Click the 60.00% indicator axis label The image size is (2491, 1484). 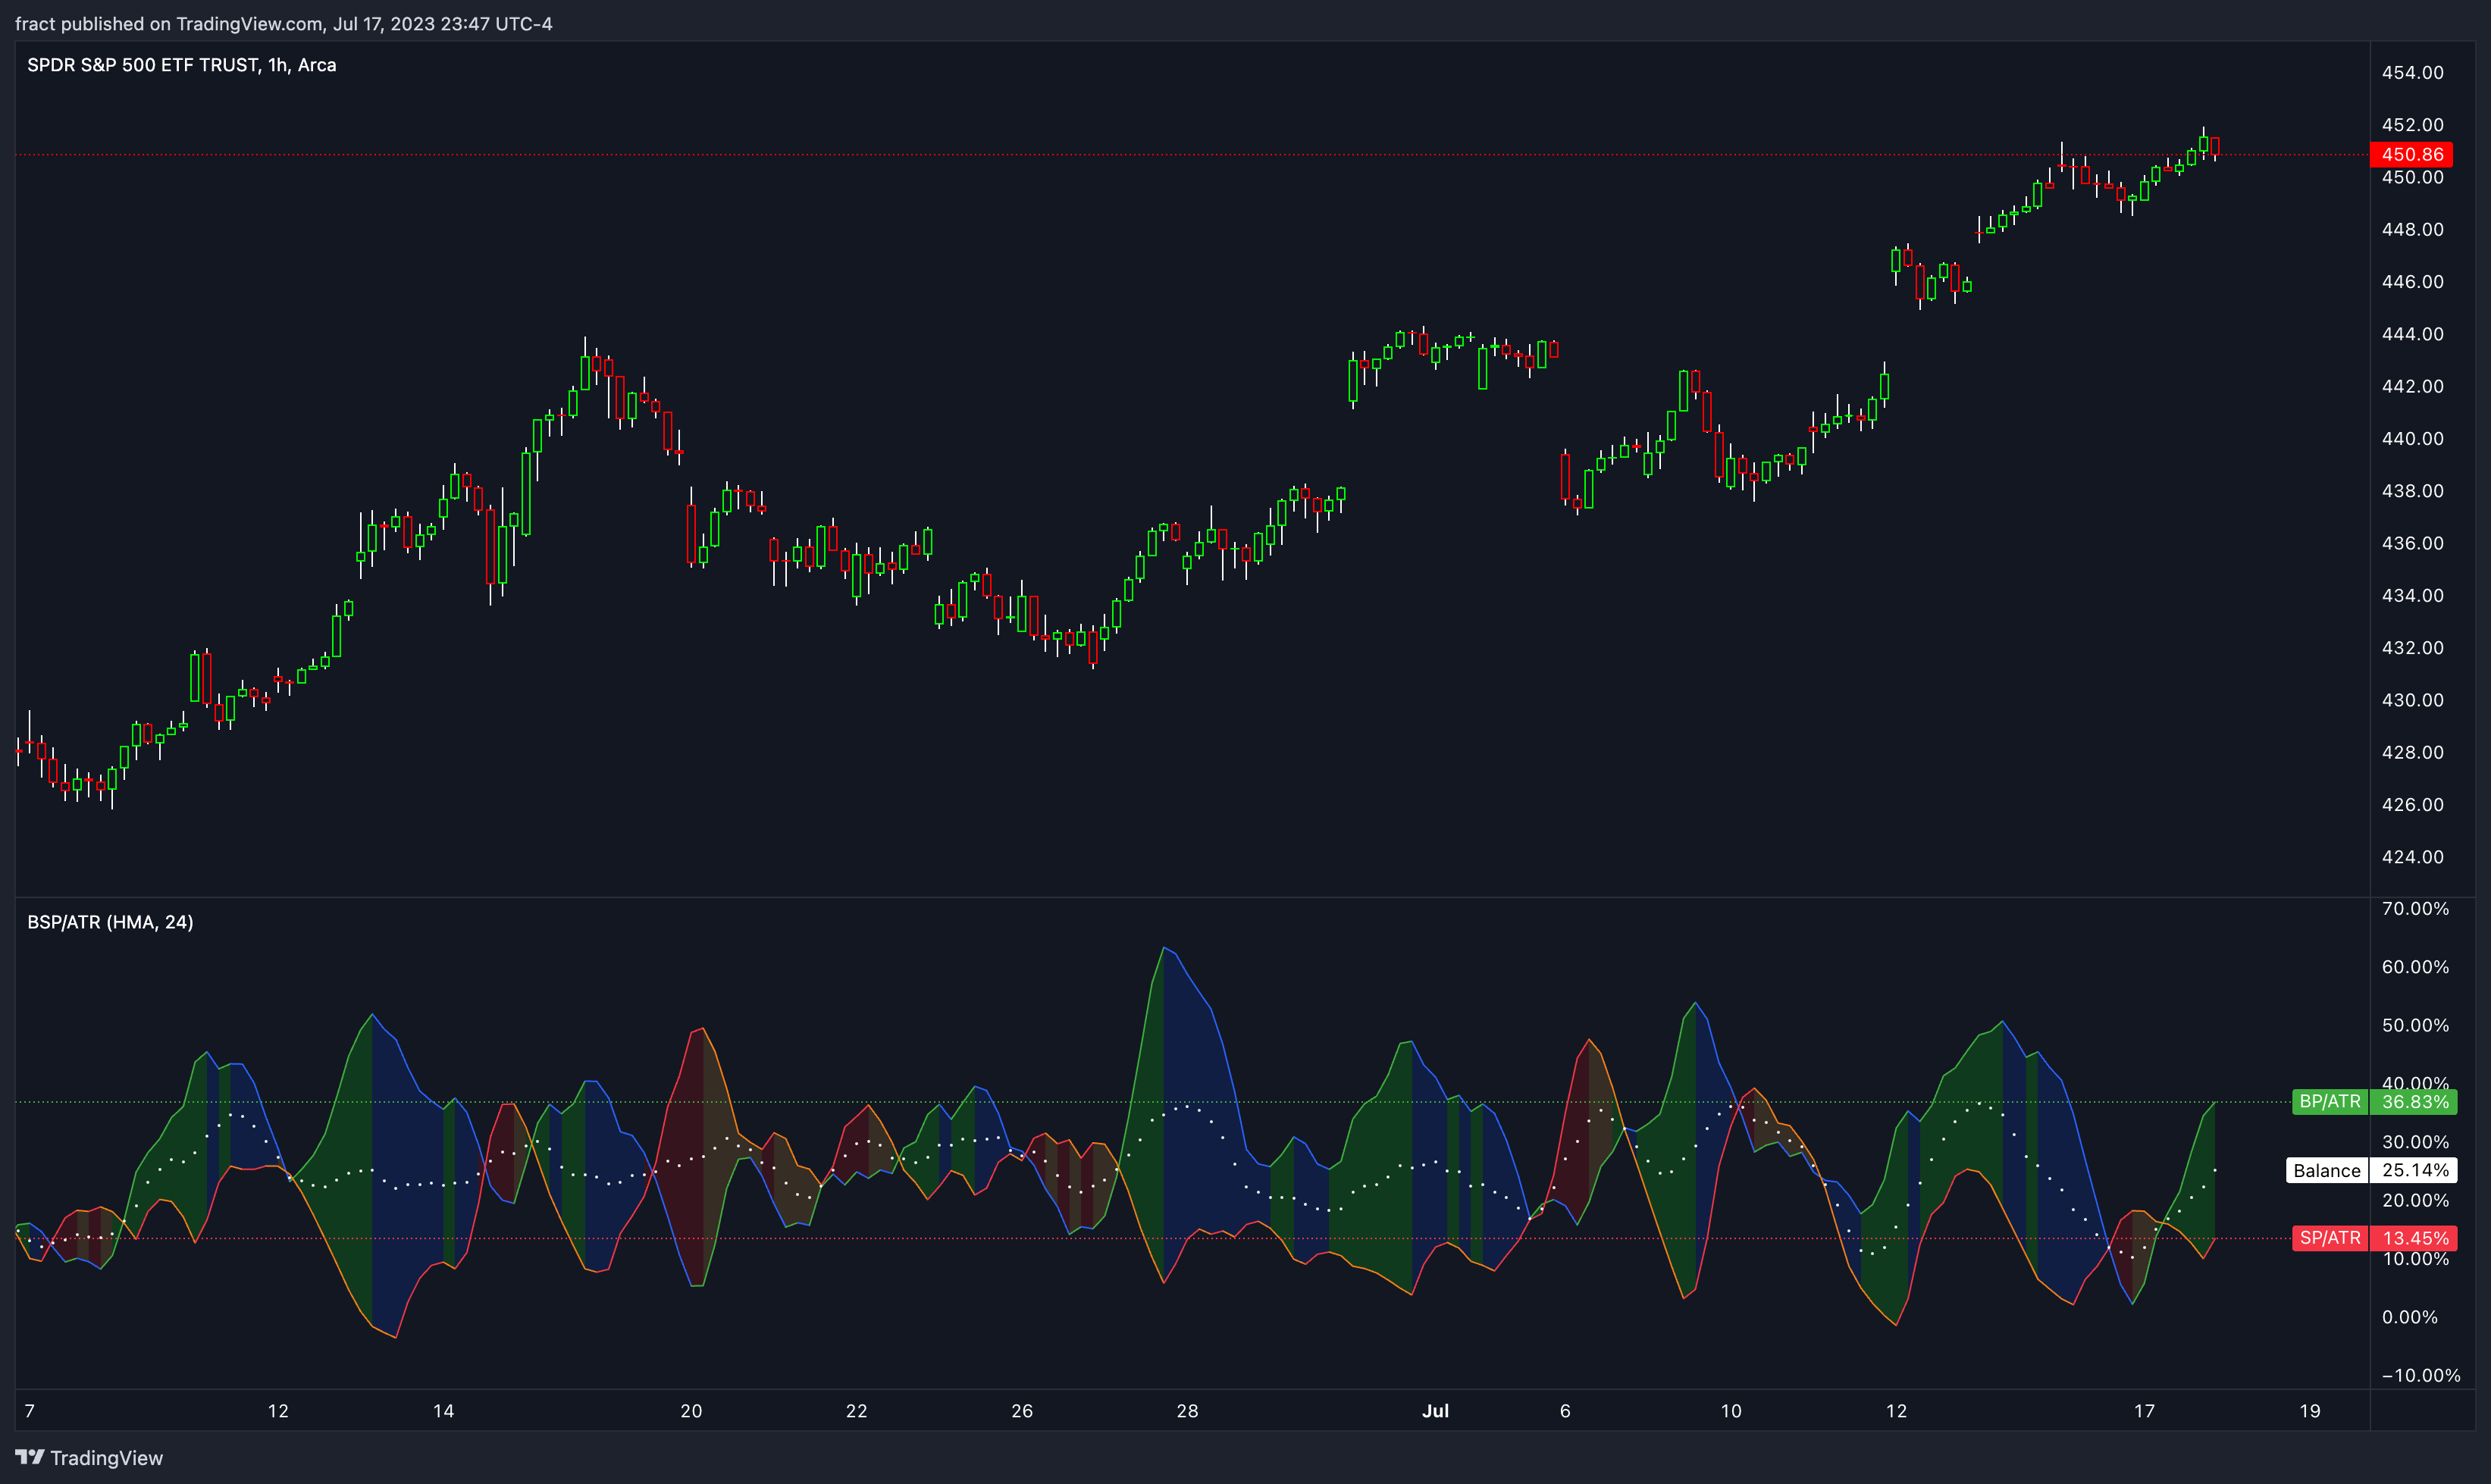(2415, 967)
